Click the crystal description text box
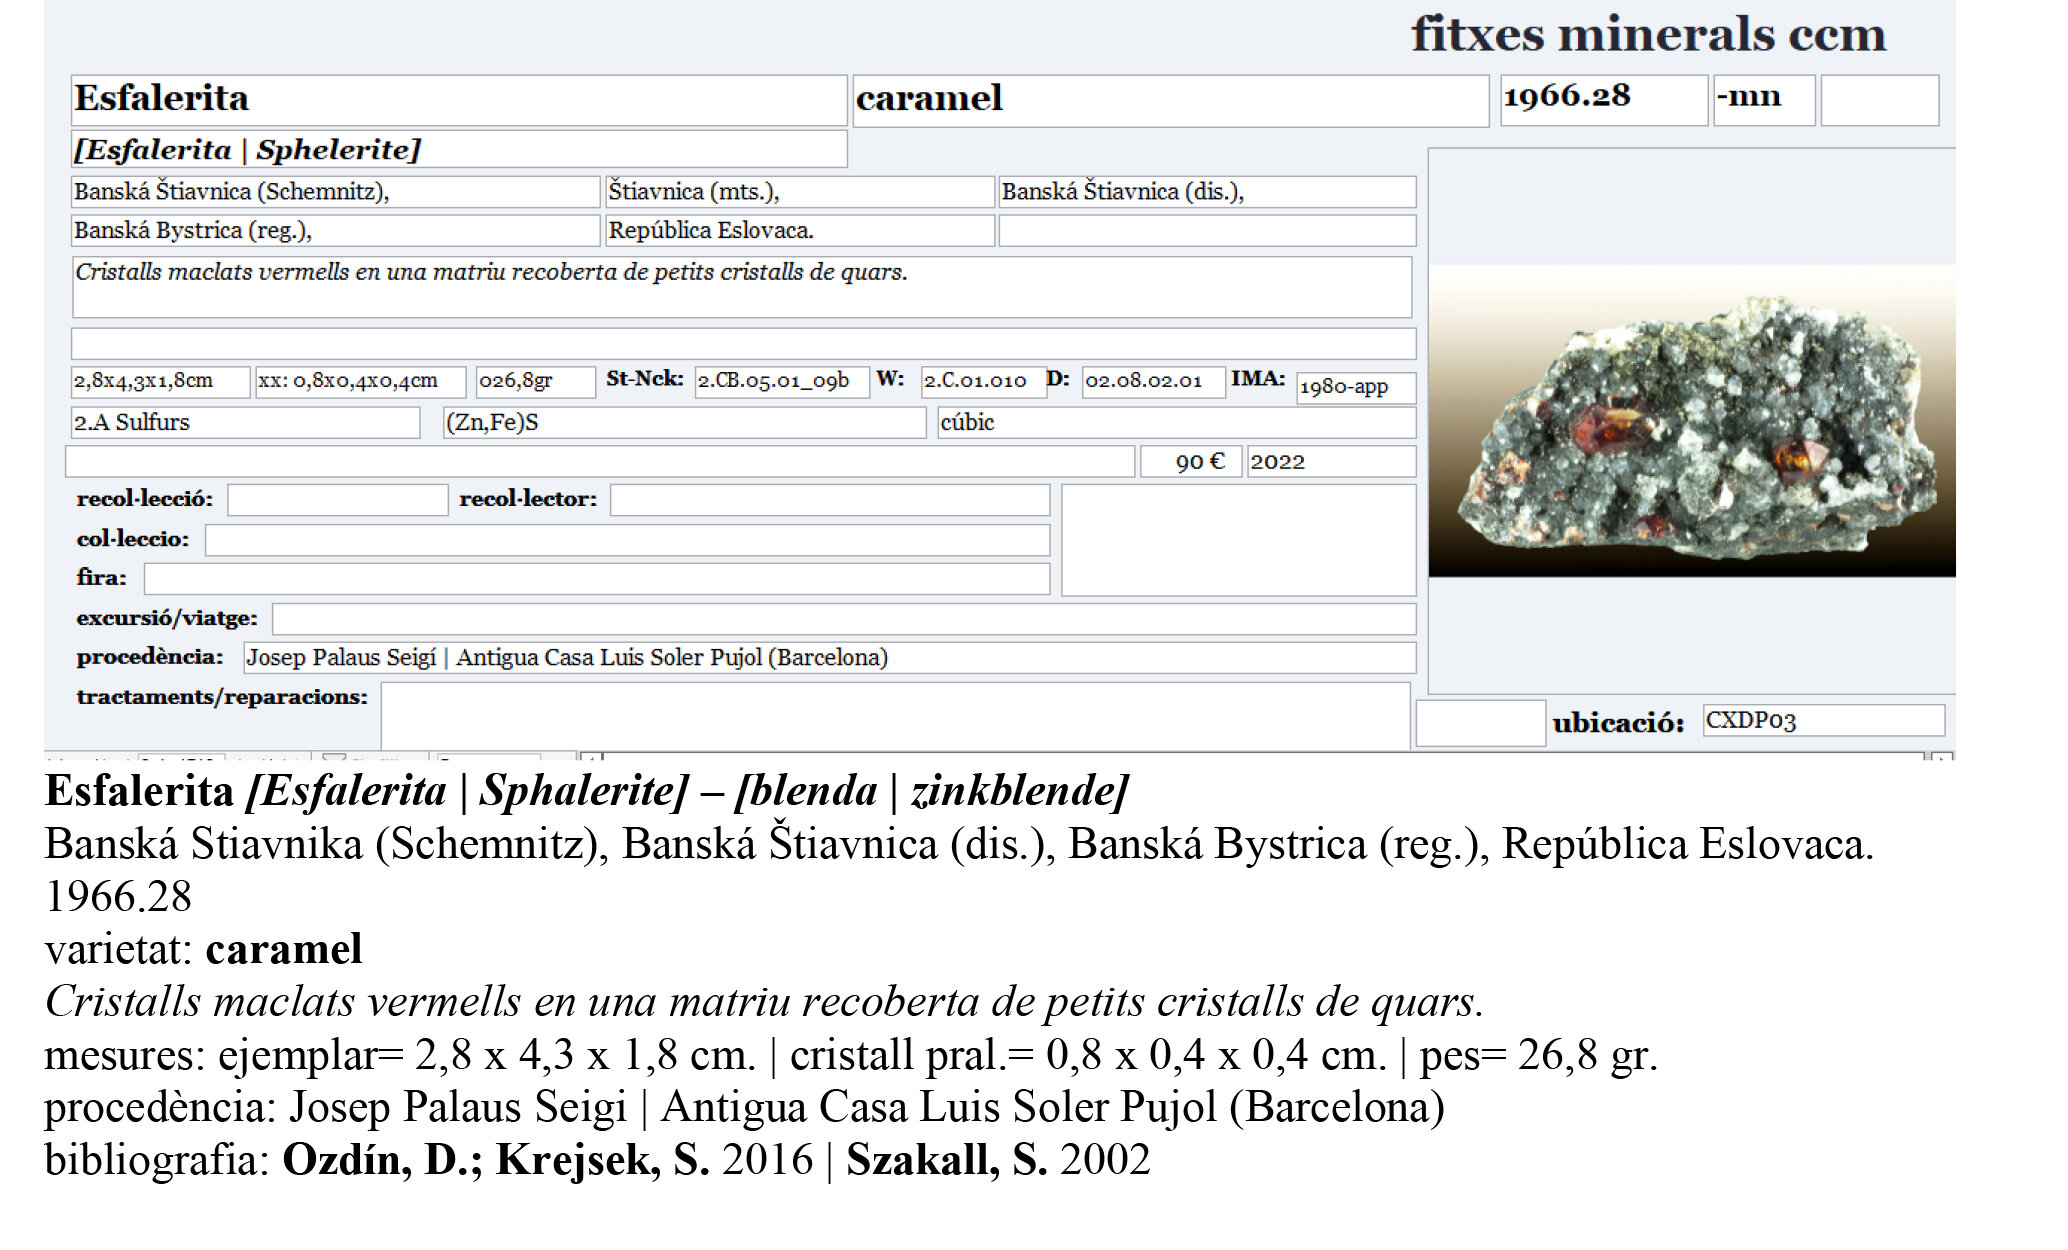2068x1250 pixels. tap(740, 287)
